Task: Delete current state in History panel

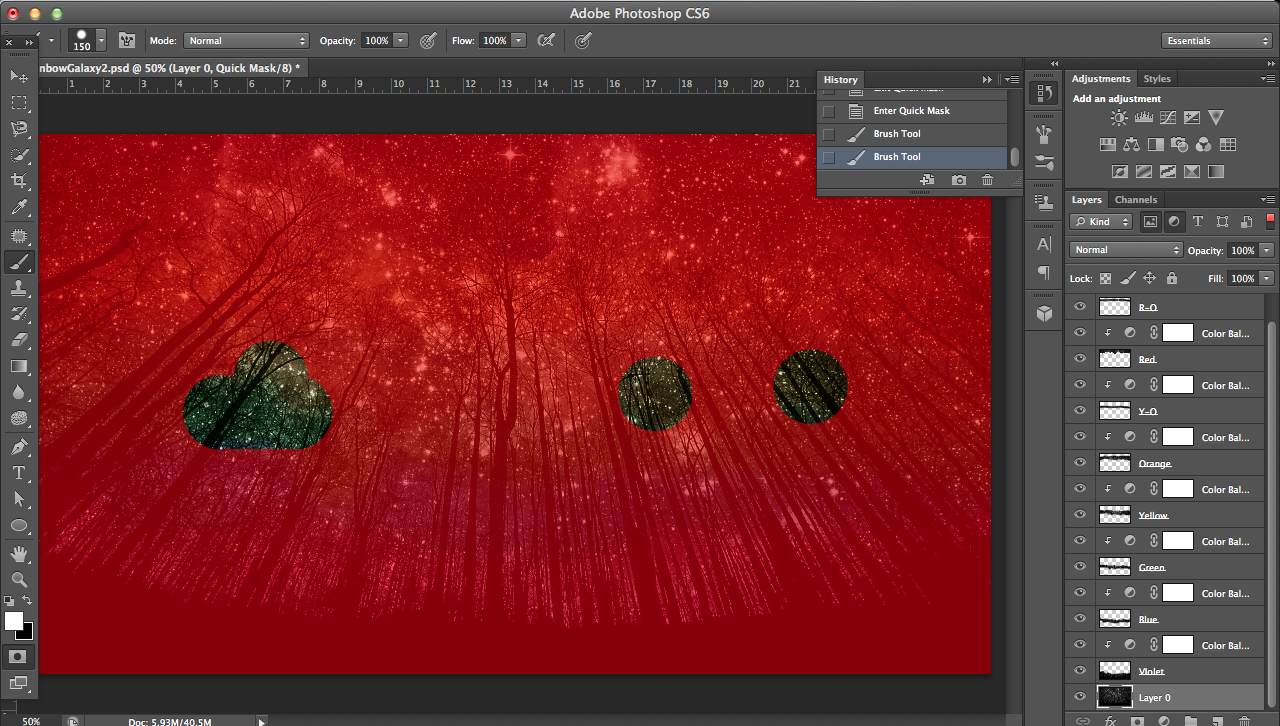Action: 987,180
